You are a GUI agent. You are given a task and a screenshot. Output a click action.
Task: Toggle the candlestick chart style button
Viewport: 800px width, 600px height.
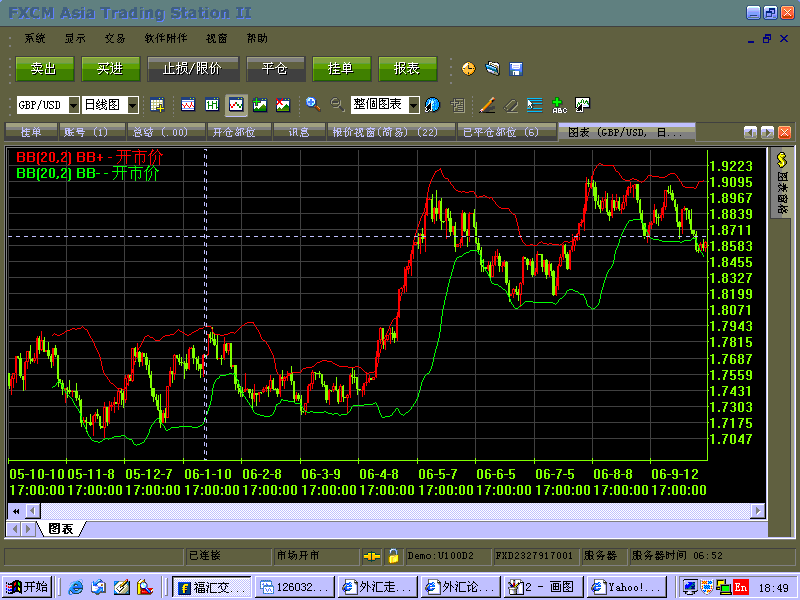pos(212,104)
